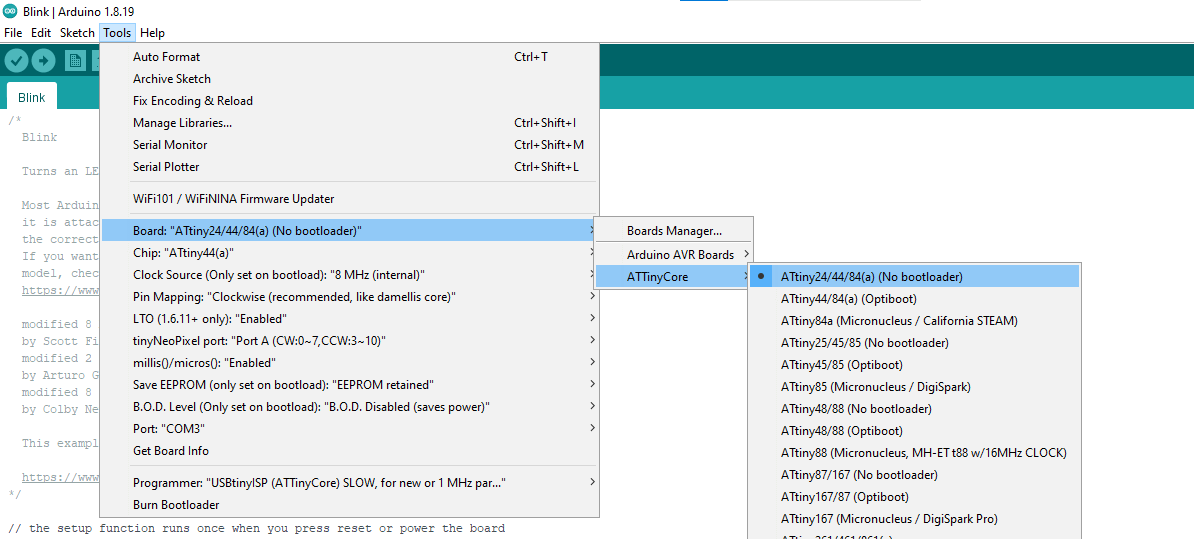Screen dimensions: 1194x539
Task: Expand the ATTinyCore submenu
Action: click(674, 276)
